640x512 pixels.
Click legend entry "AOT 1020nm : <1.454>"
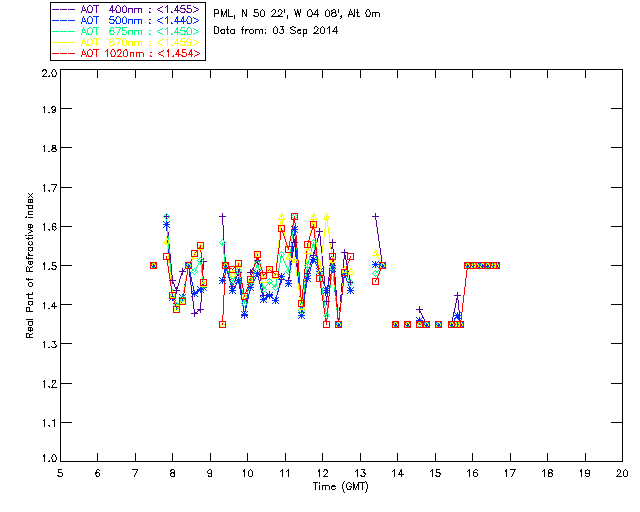tap(126, 53)
